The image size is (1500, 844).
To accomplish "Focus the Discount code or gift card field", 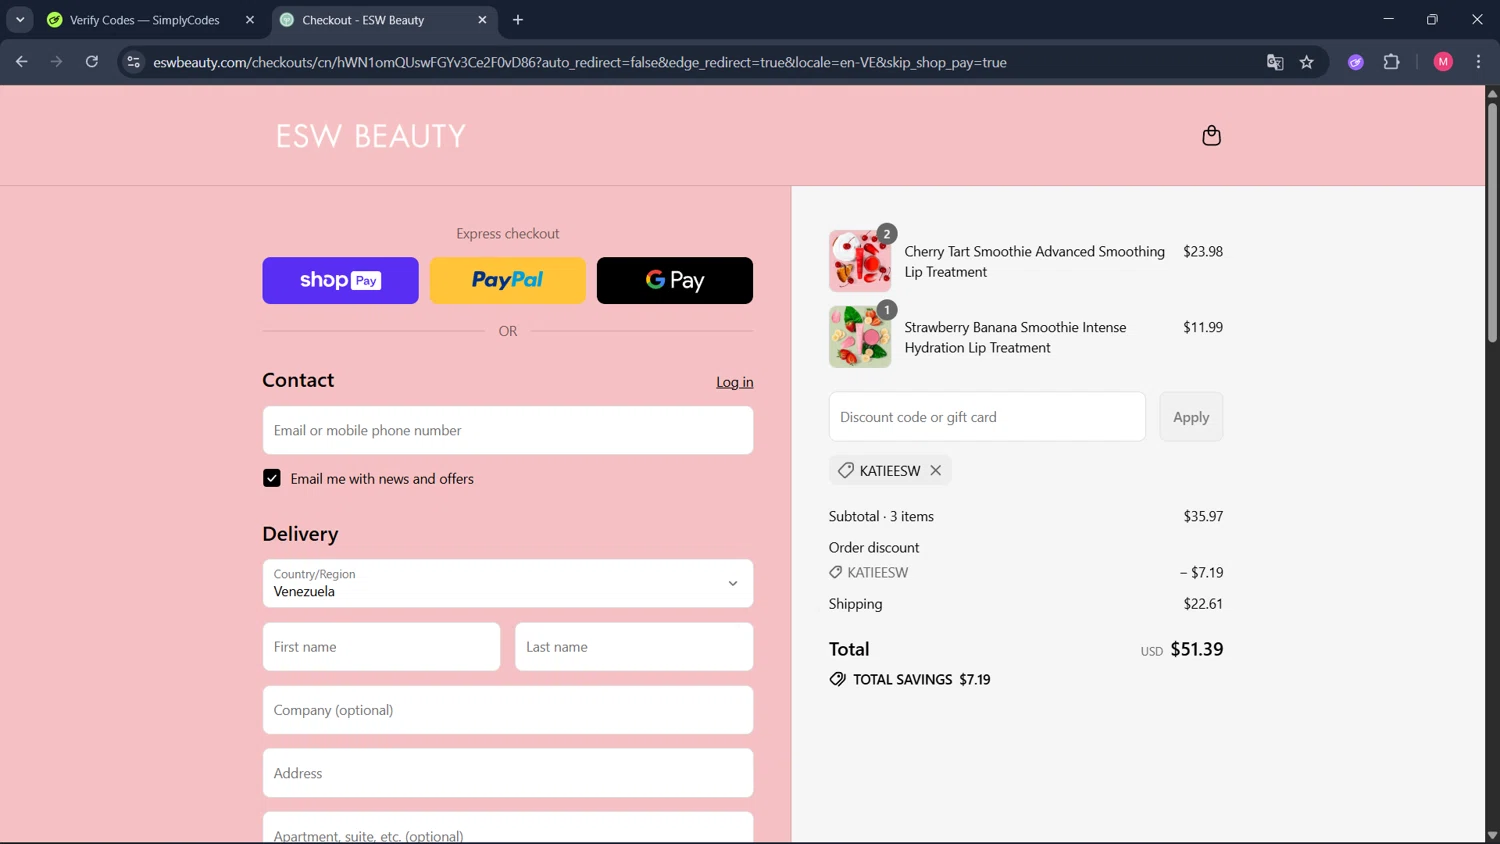I will 987,417.
